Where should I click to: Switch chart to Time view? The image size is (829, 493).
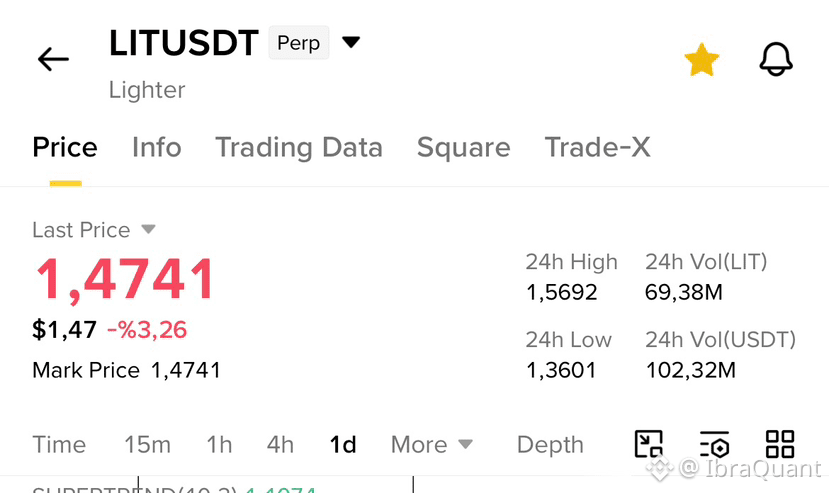click(59, 444)
